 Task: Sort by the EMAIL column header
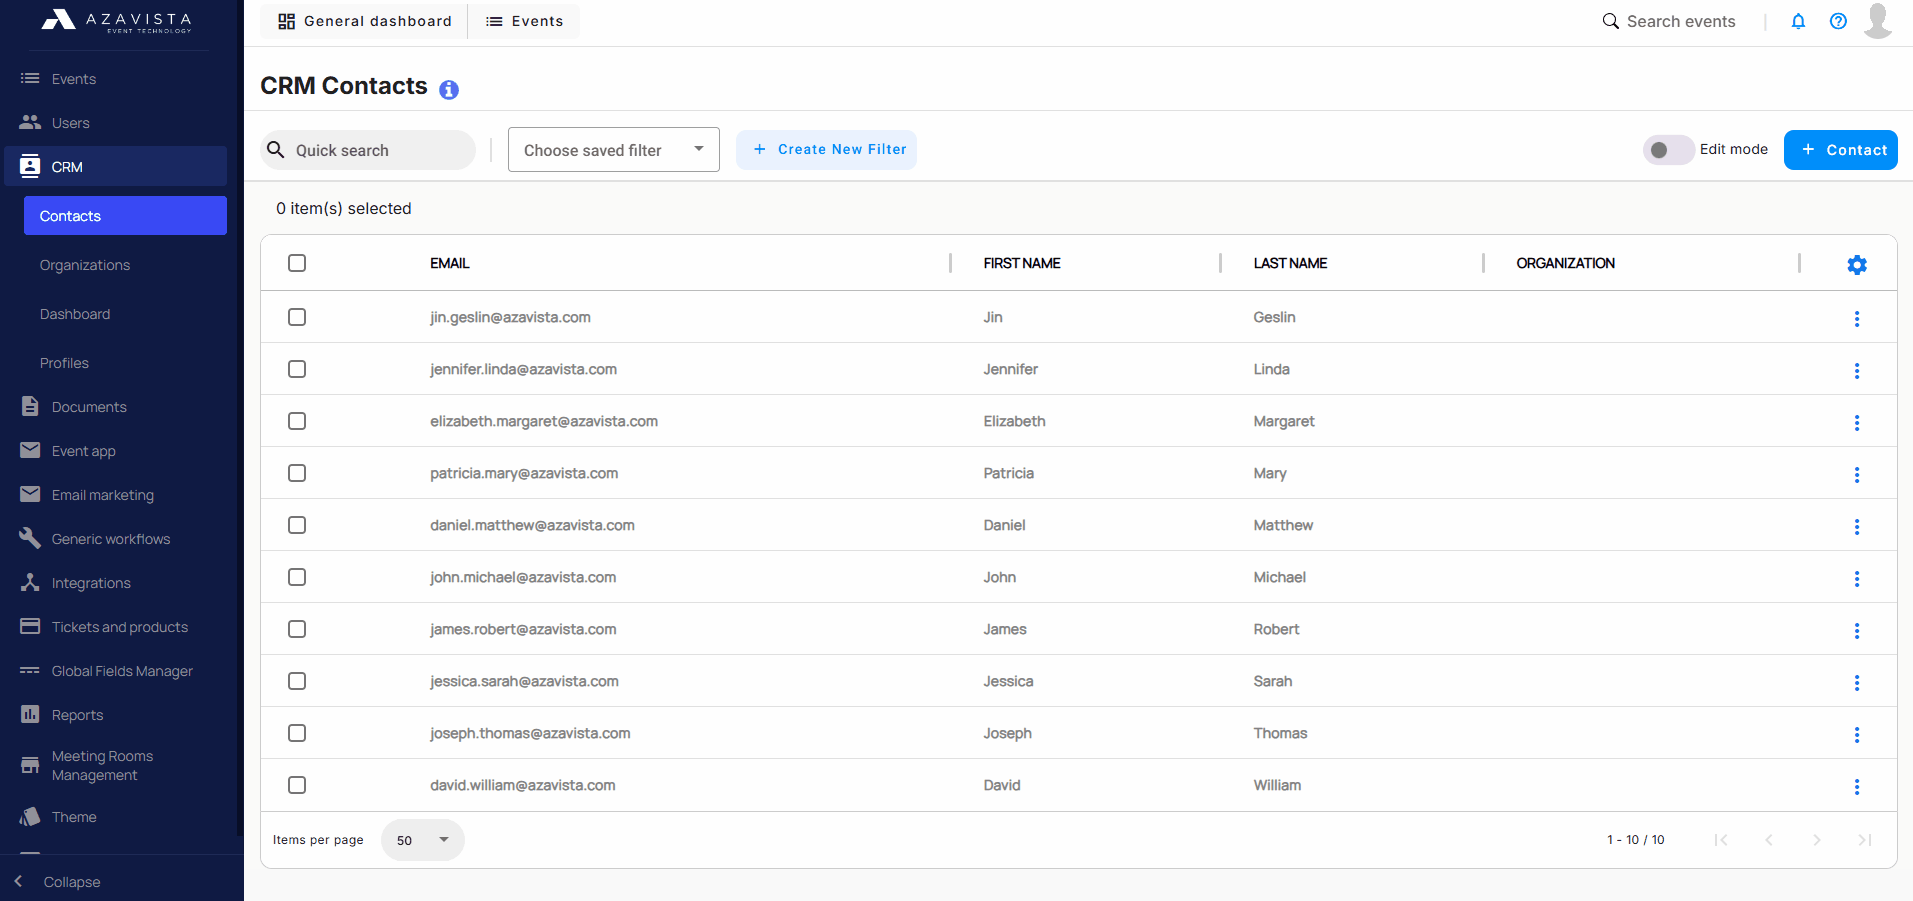(450, 263)
